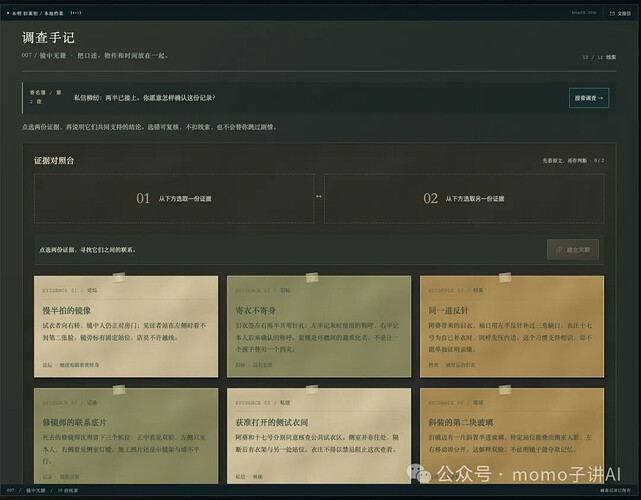Click the '镜中无路' entry in bottom status bar

(36, 490)
